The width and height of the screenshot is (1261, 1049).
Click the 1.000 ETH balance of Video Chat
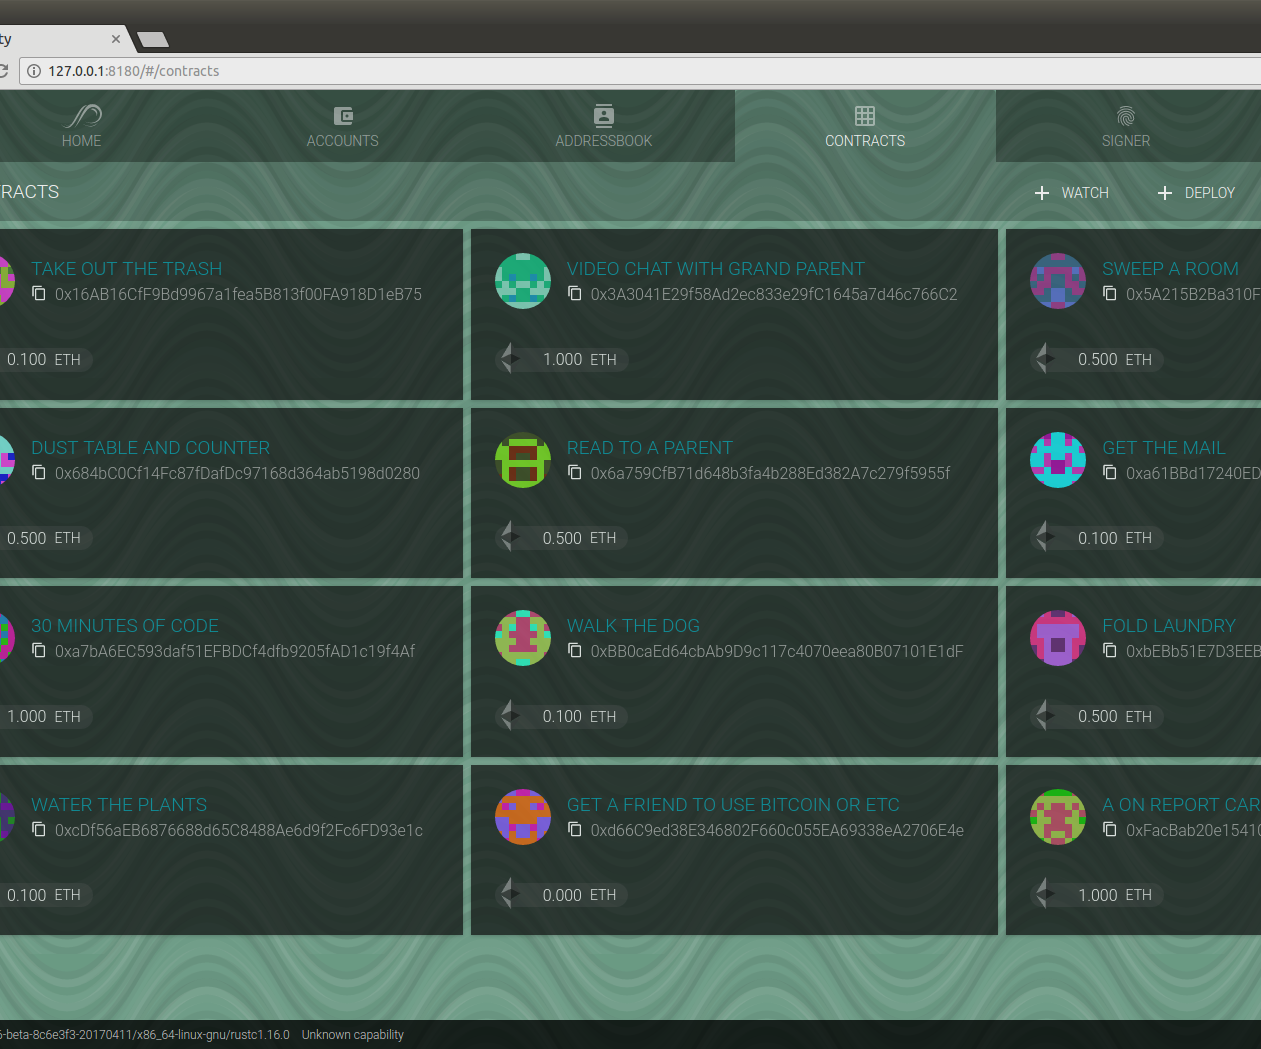point(562,359)
